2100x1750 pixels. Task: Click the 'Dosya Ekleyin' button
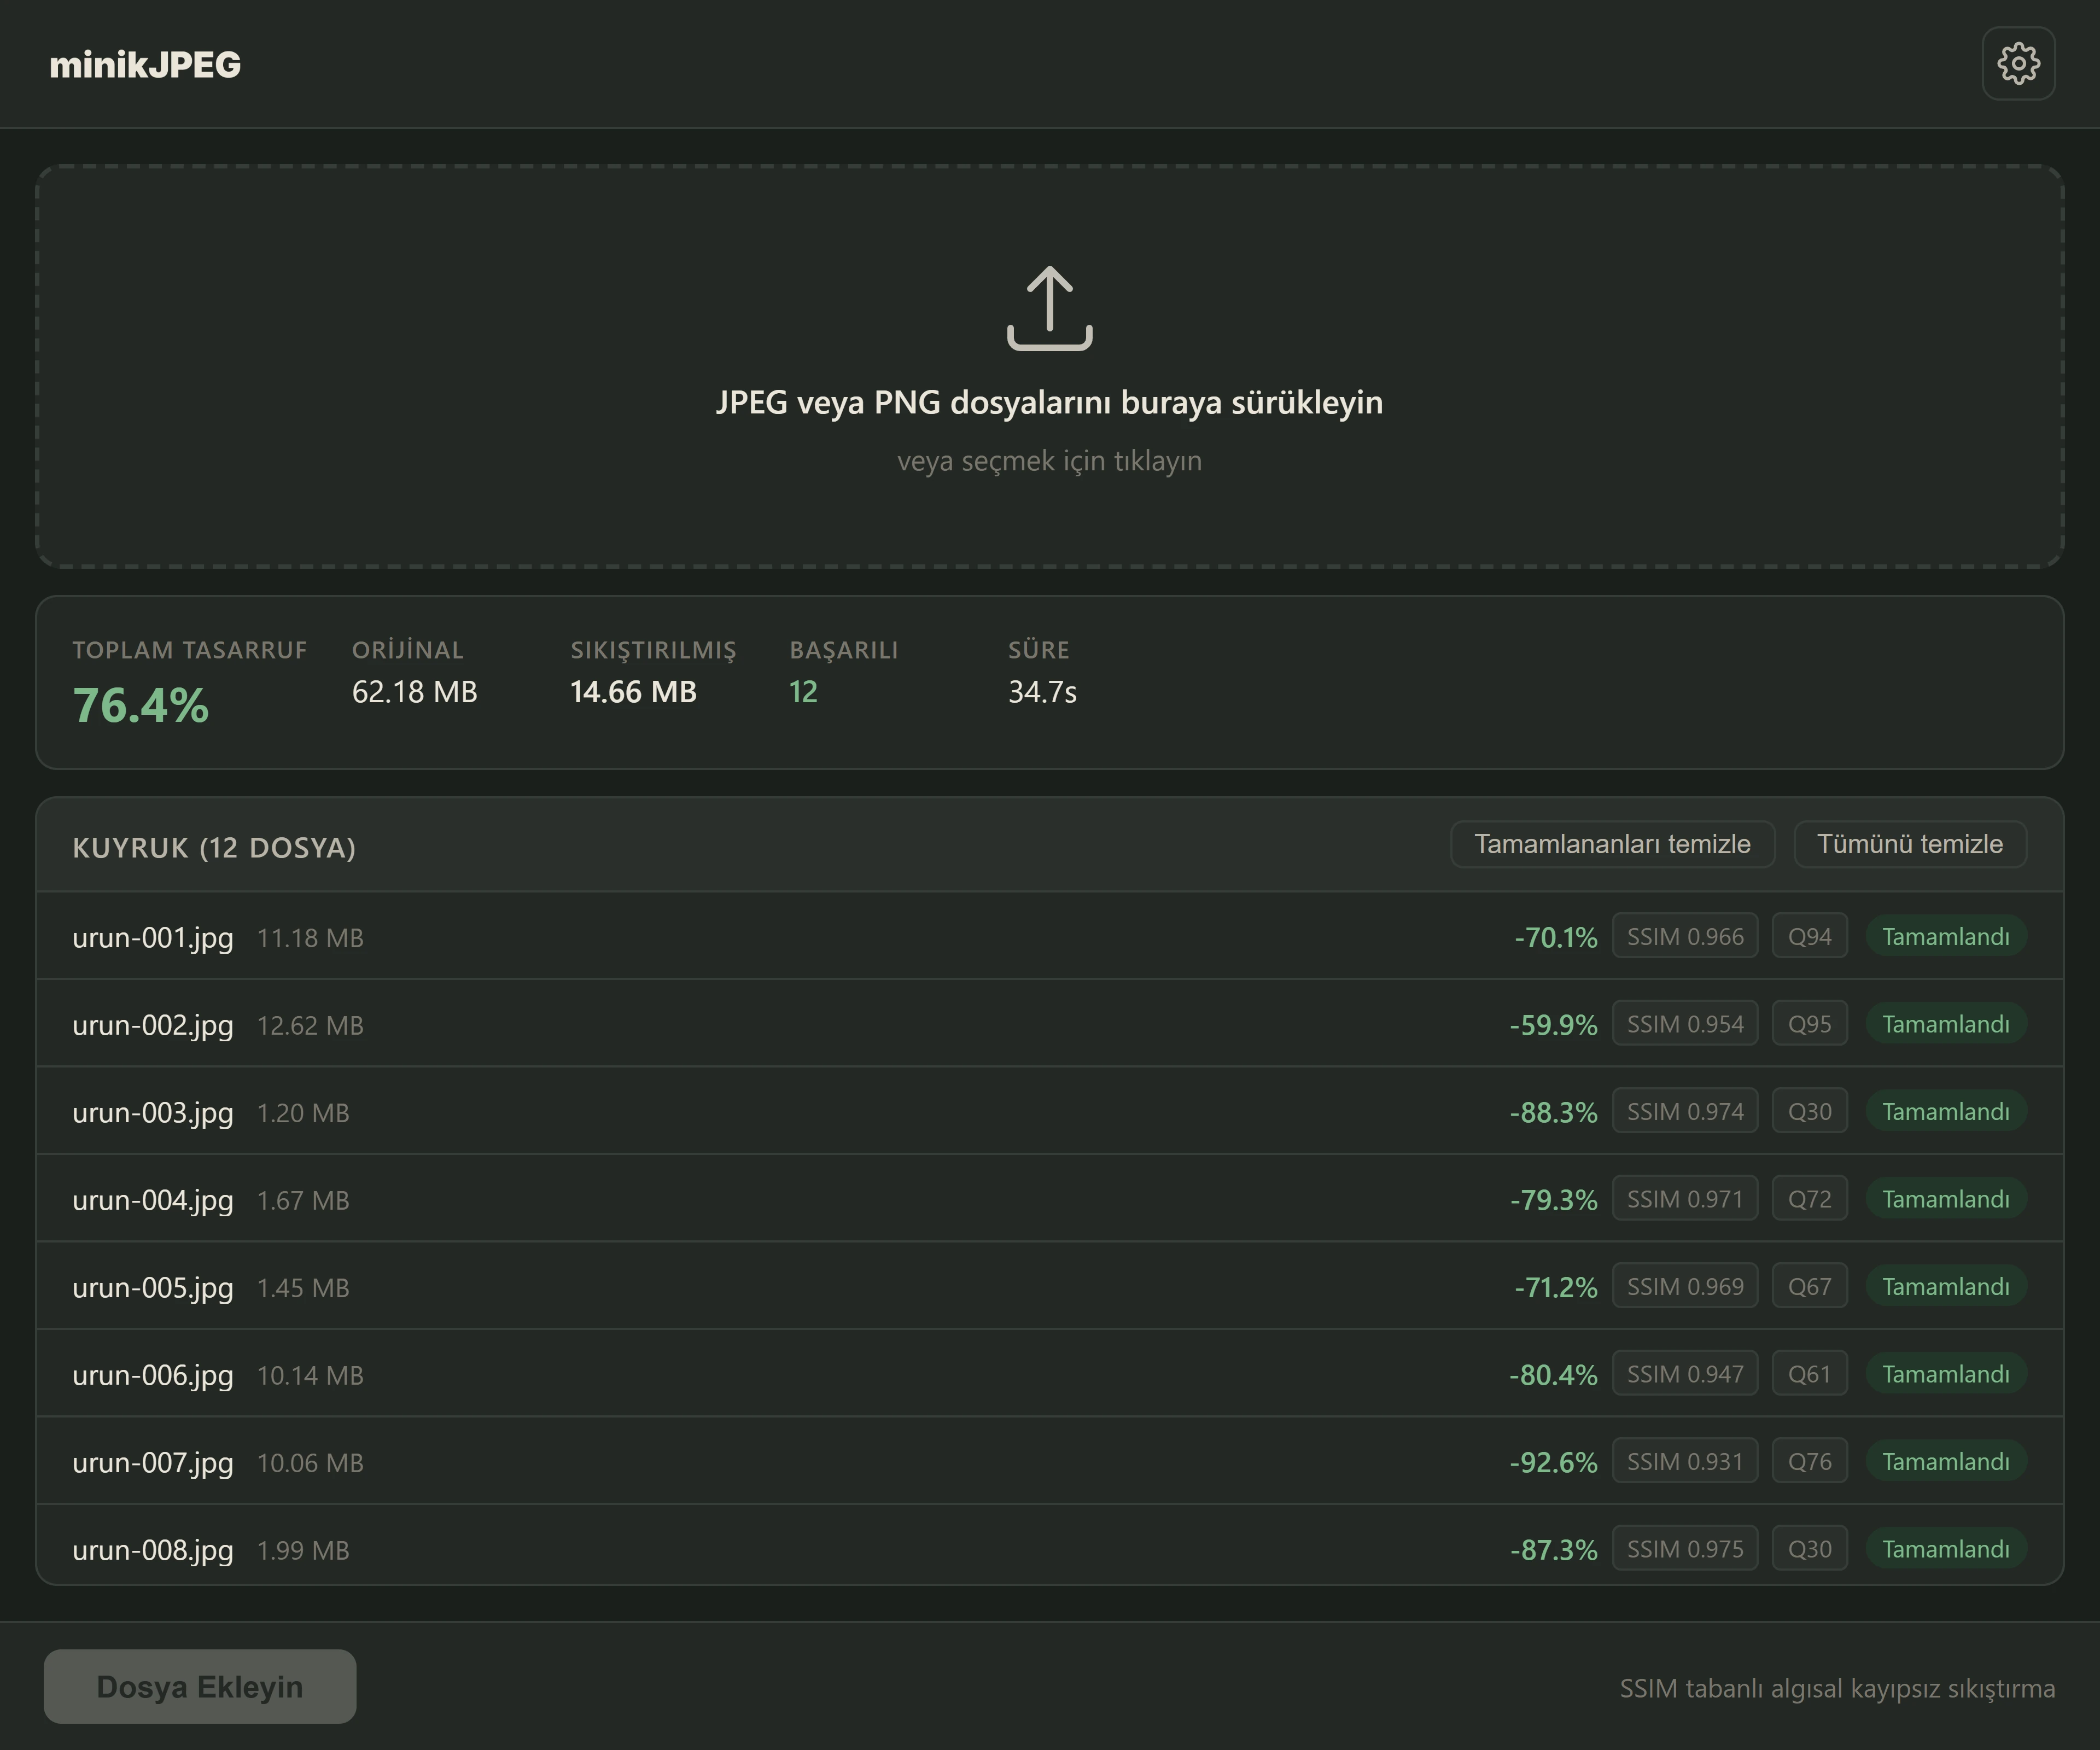click(199, 1686)
